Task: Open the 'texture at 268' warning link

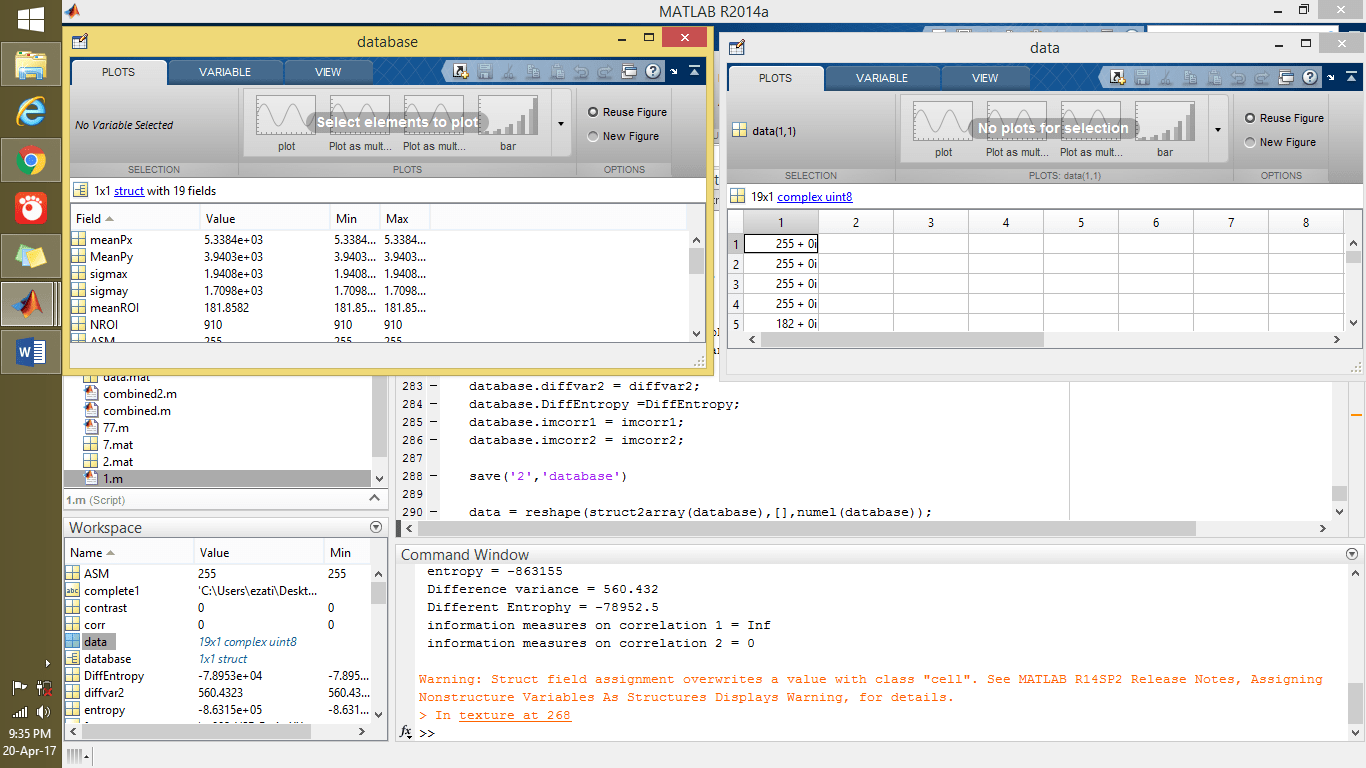Action: (515, 715)
